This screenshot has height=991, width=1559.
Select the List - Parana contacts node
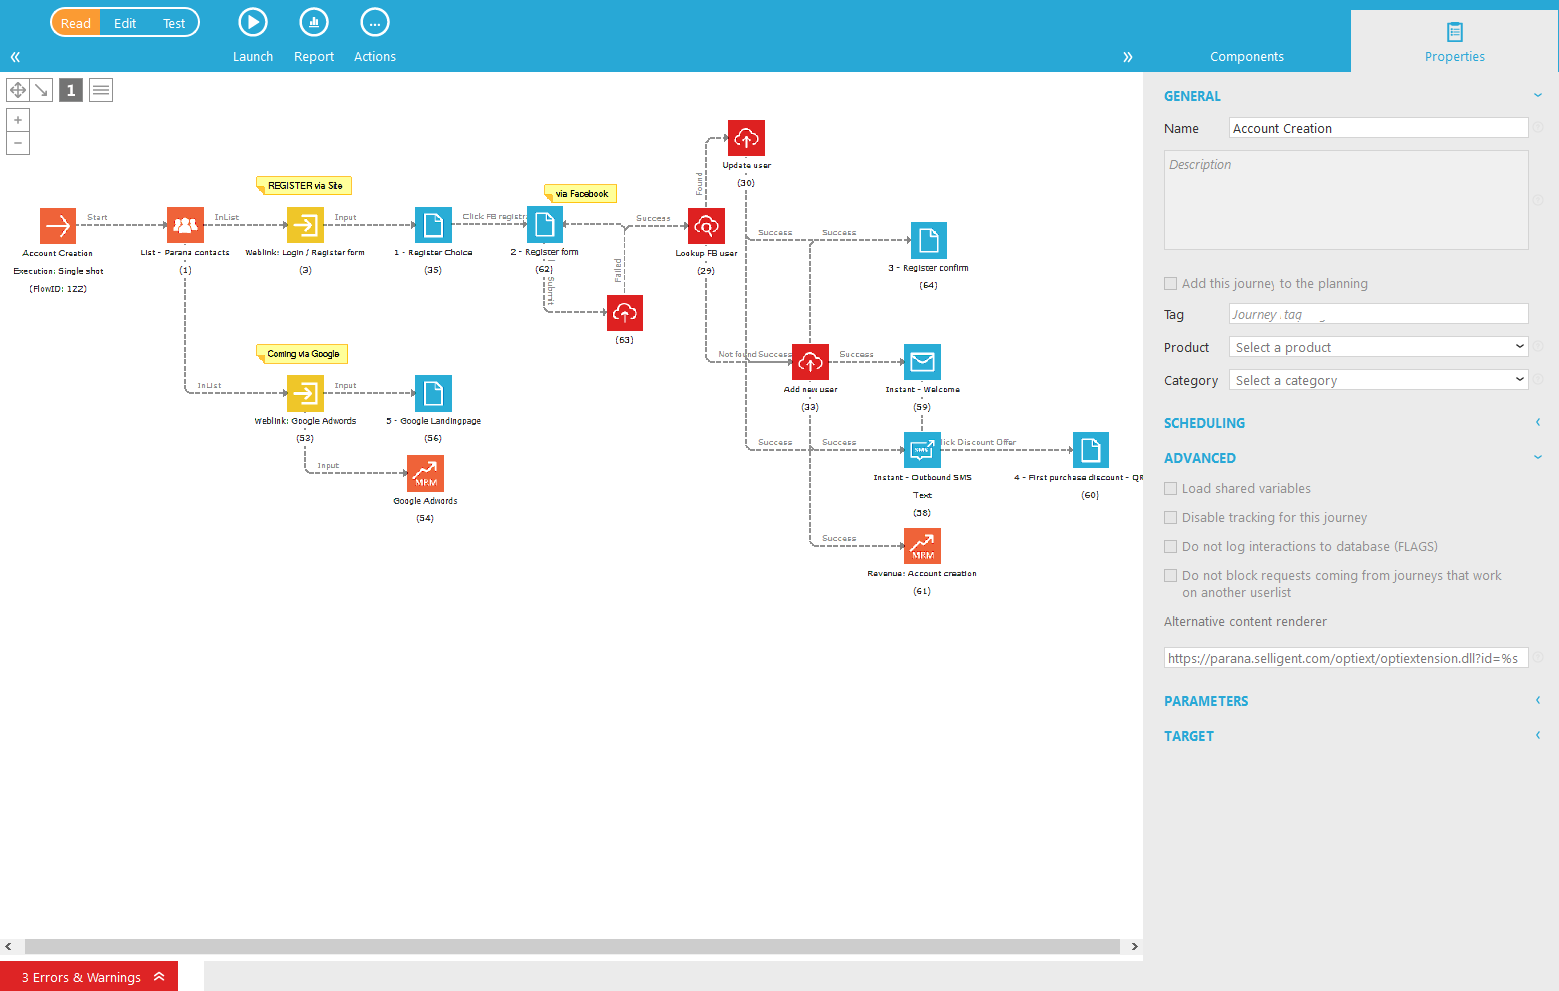[185, 226]
